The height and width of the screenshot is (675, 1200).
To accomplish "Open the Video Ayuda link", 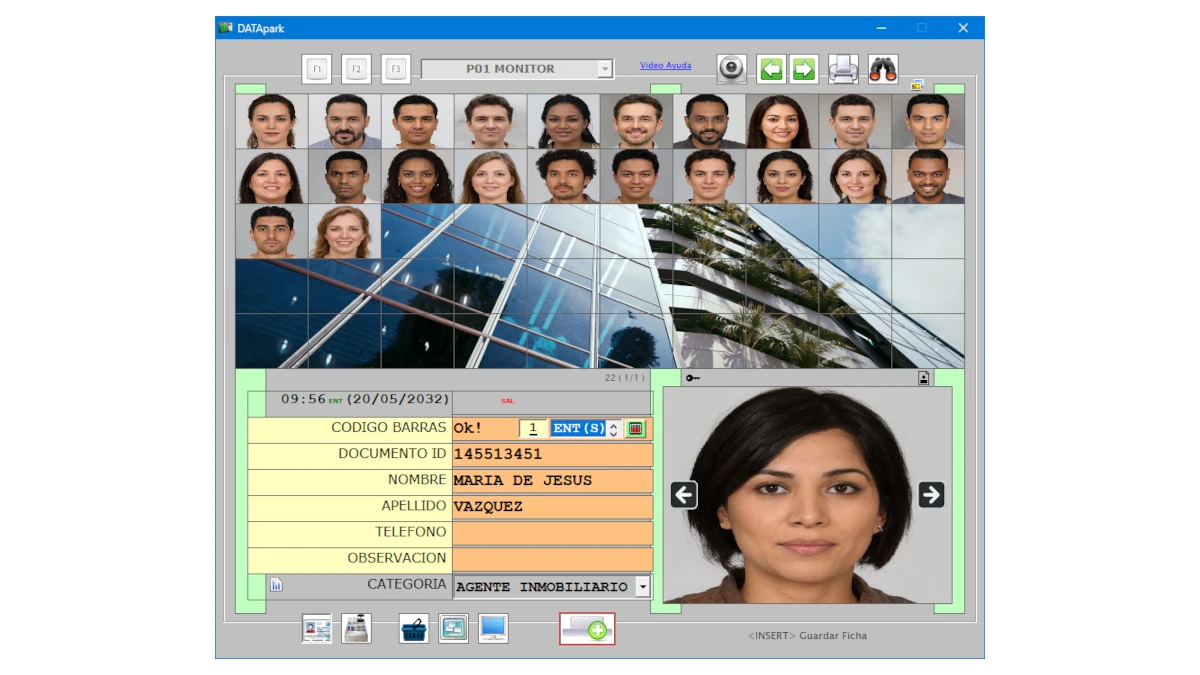I will point(665,65).
